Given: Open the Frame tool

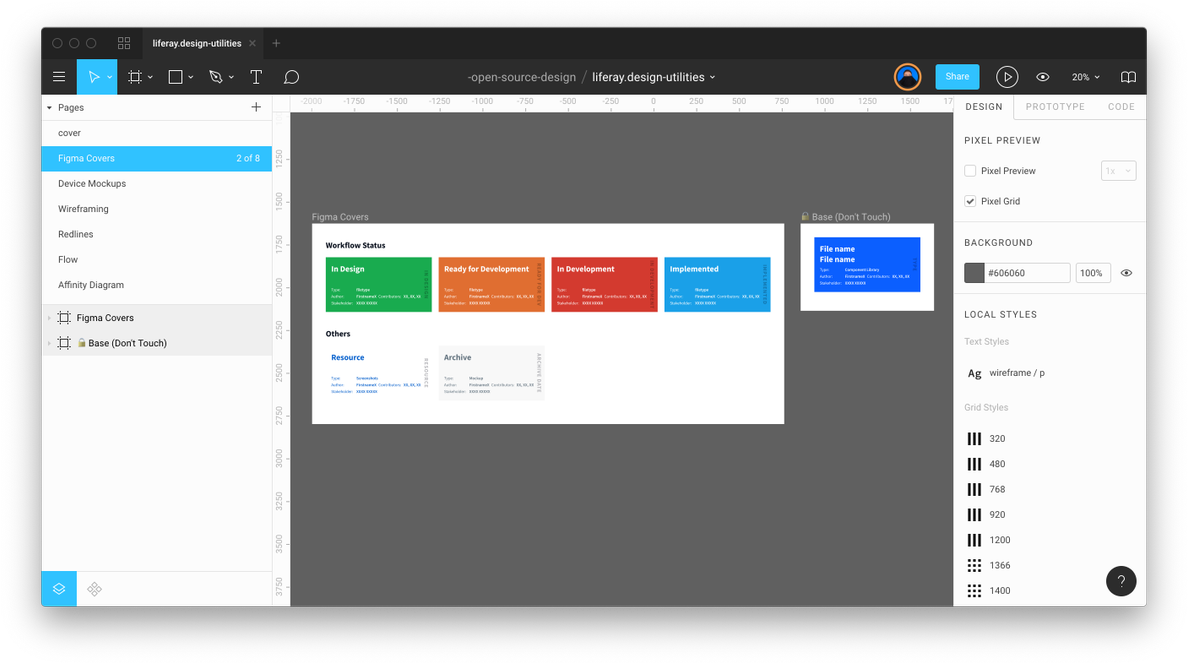Looking at the screenshot, I should 136,76.
